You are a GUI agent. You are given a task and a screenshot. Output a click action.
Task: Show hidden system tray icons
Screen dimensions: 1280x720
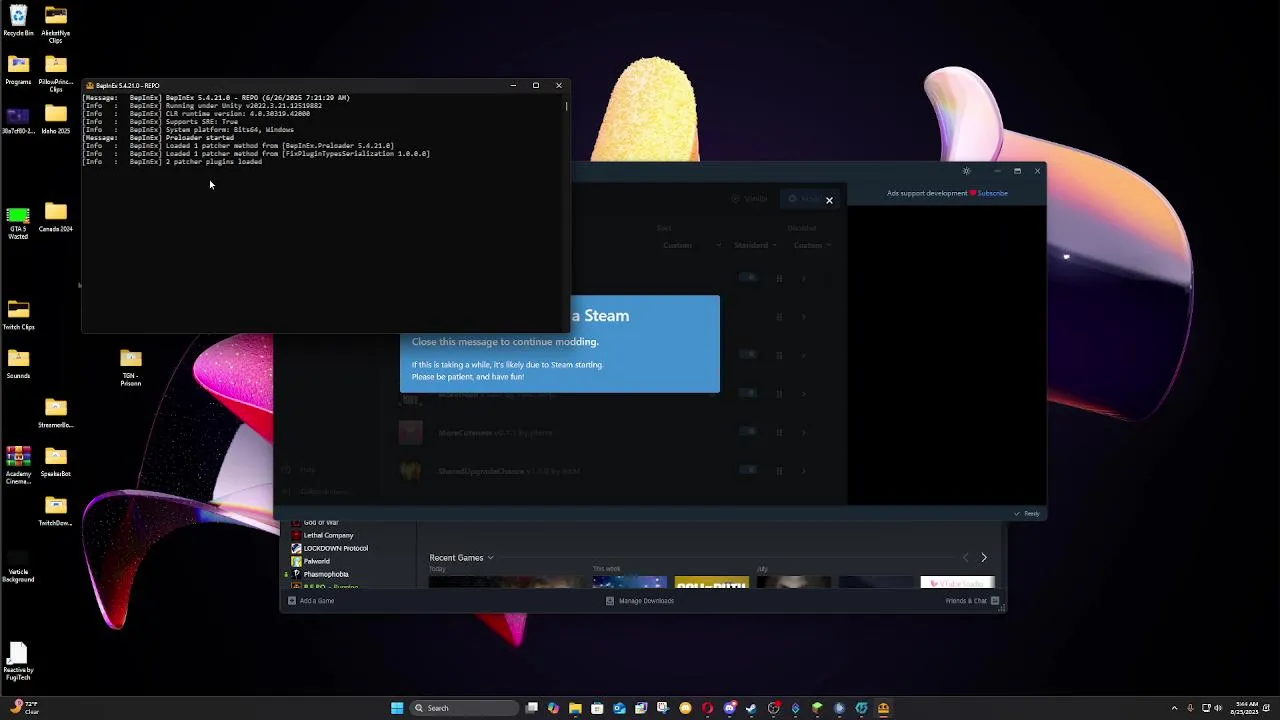[x=1174, y=708]
